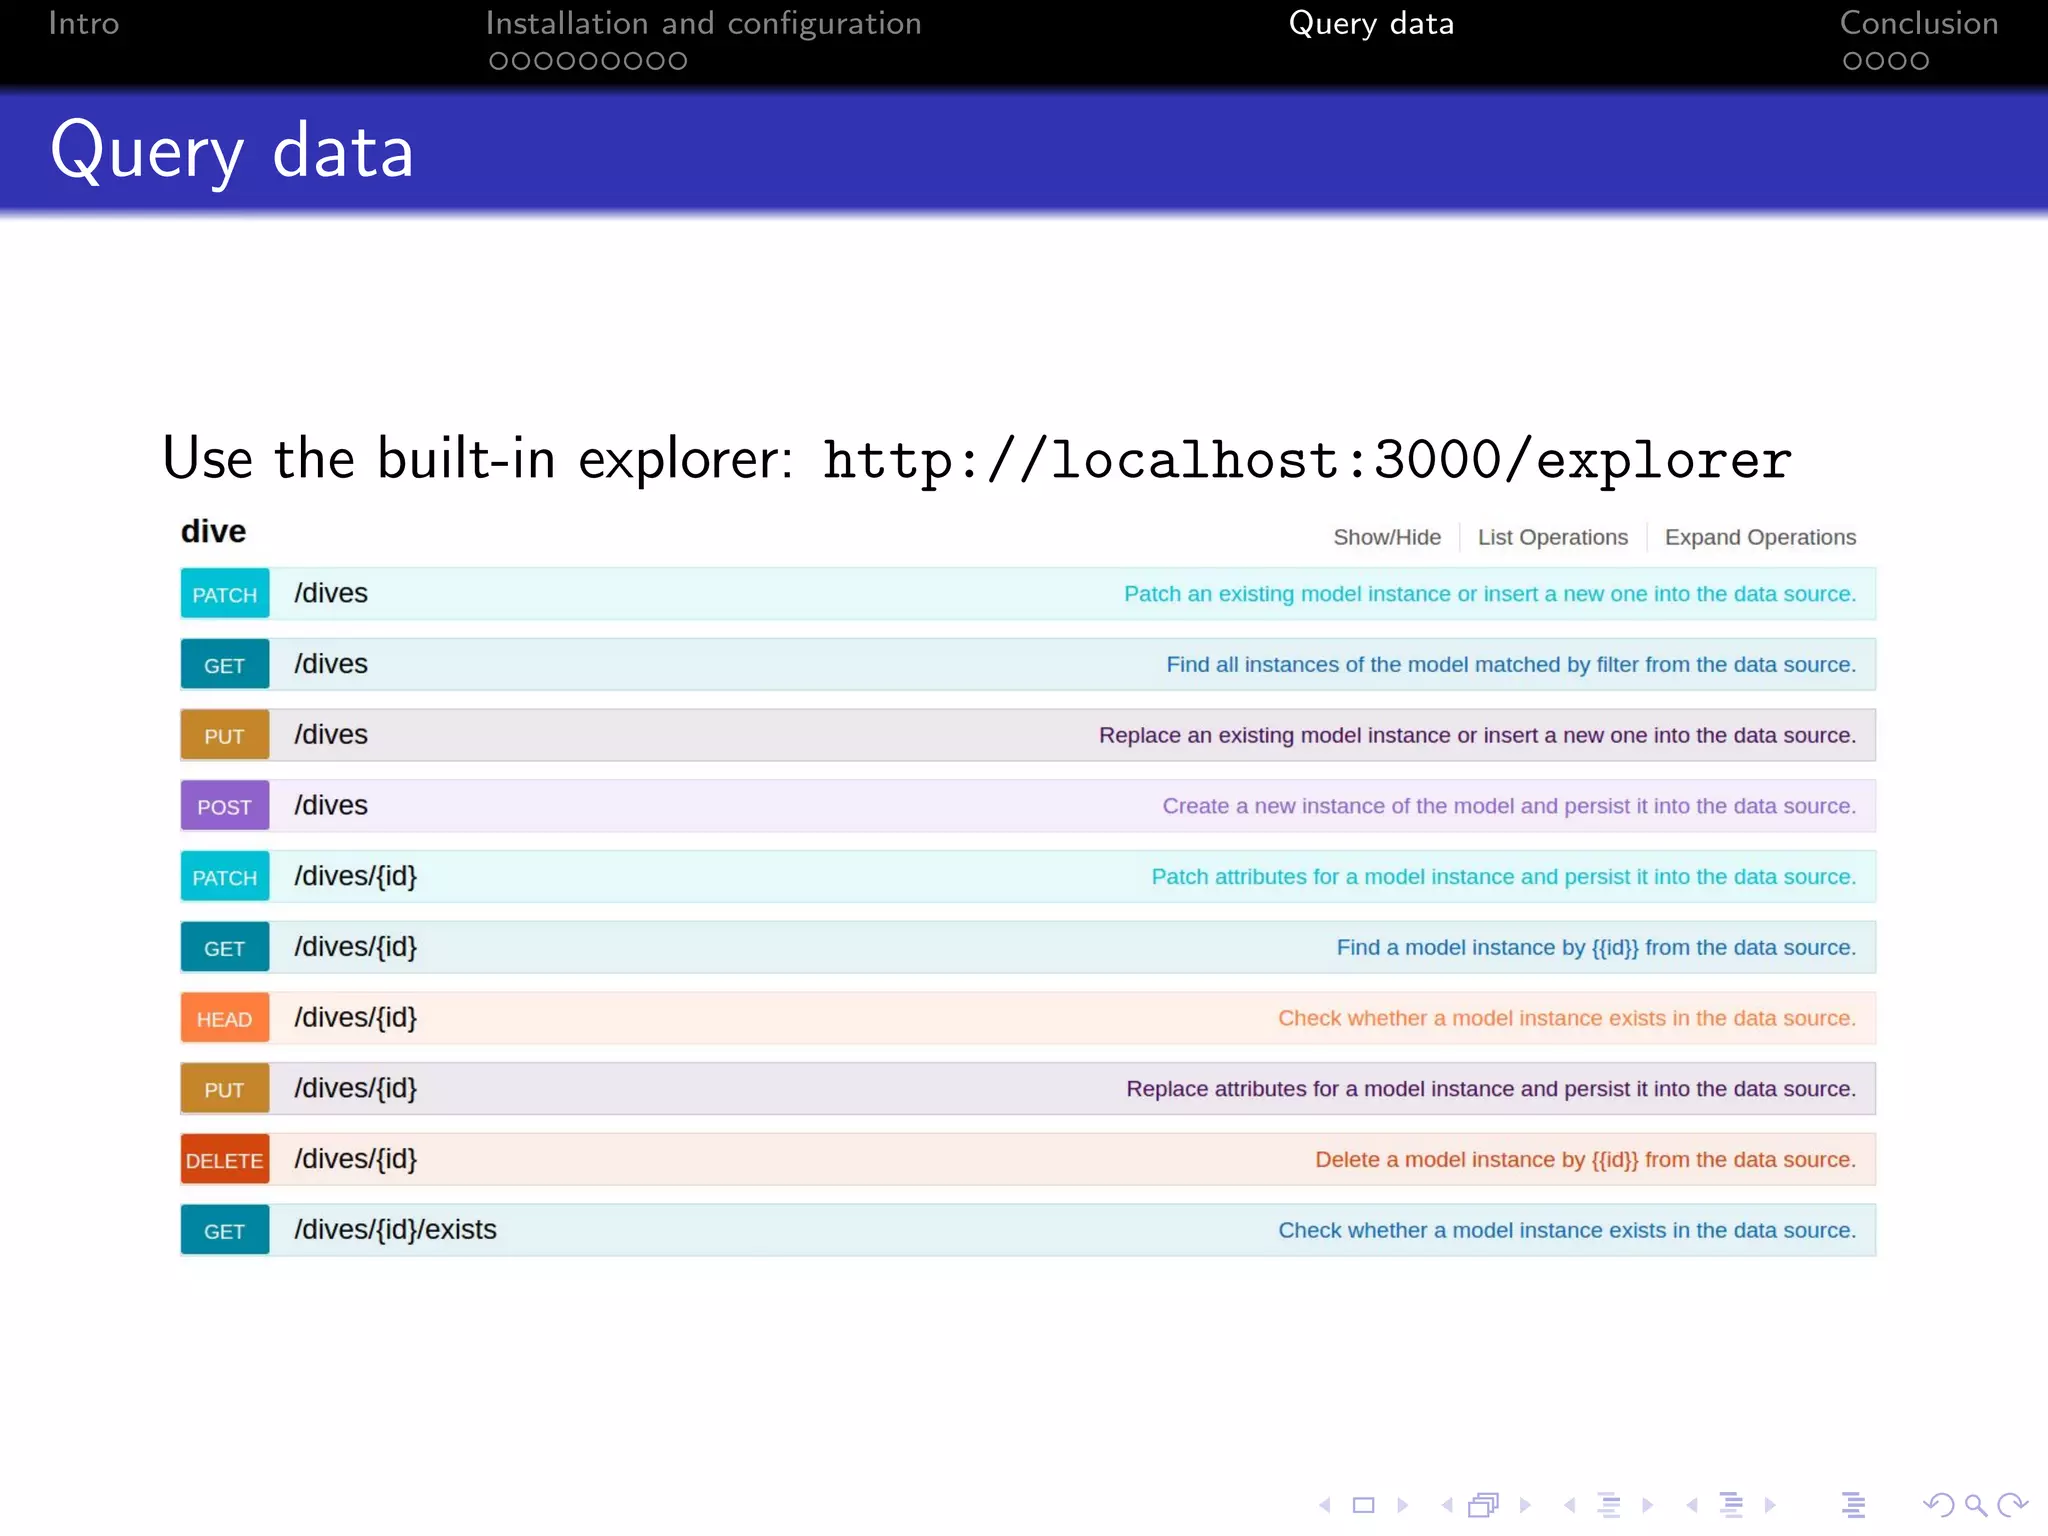Click the GET badge for /dives
The height and width of the screenshot is (1536, 2048).
[225, 665]
